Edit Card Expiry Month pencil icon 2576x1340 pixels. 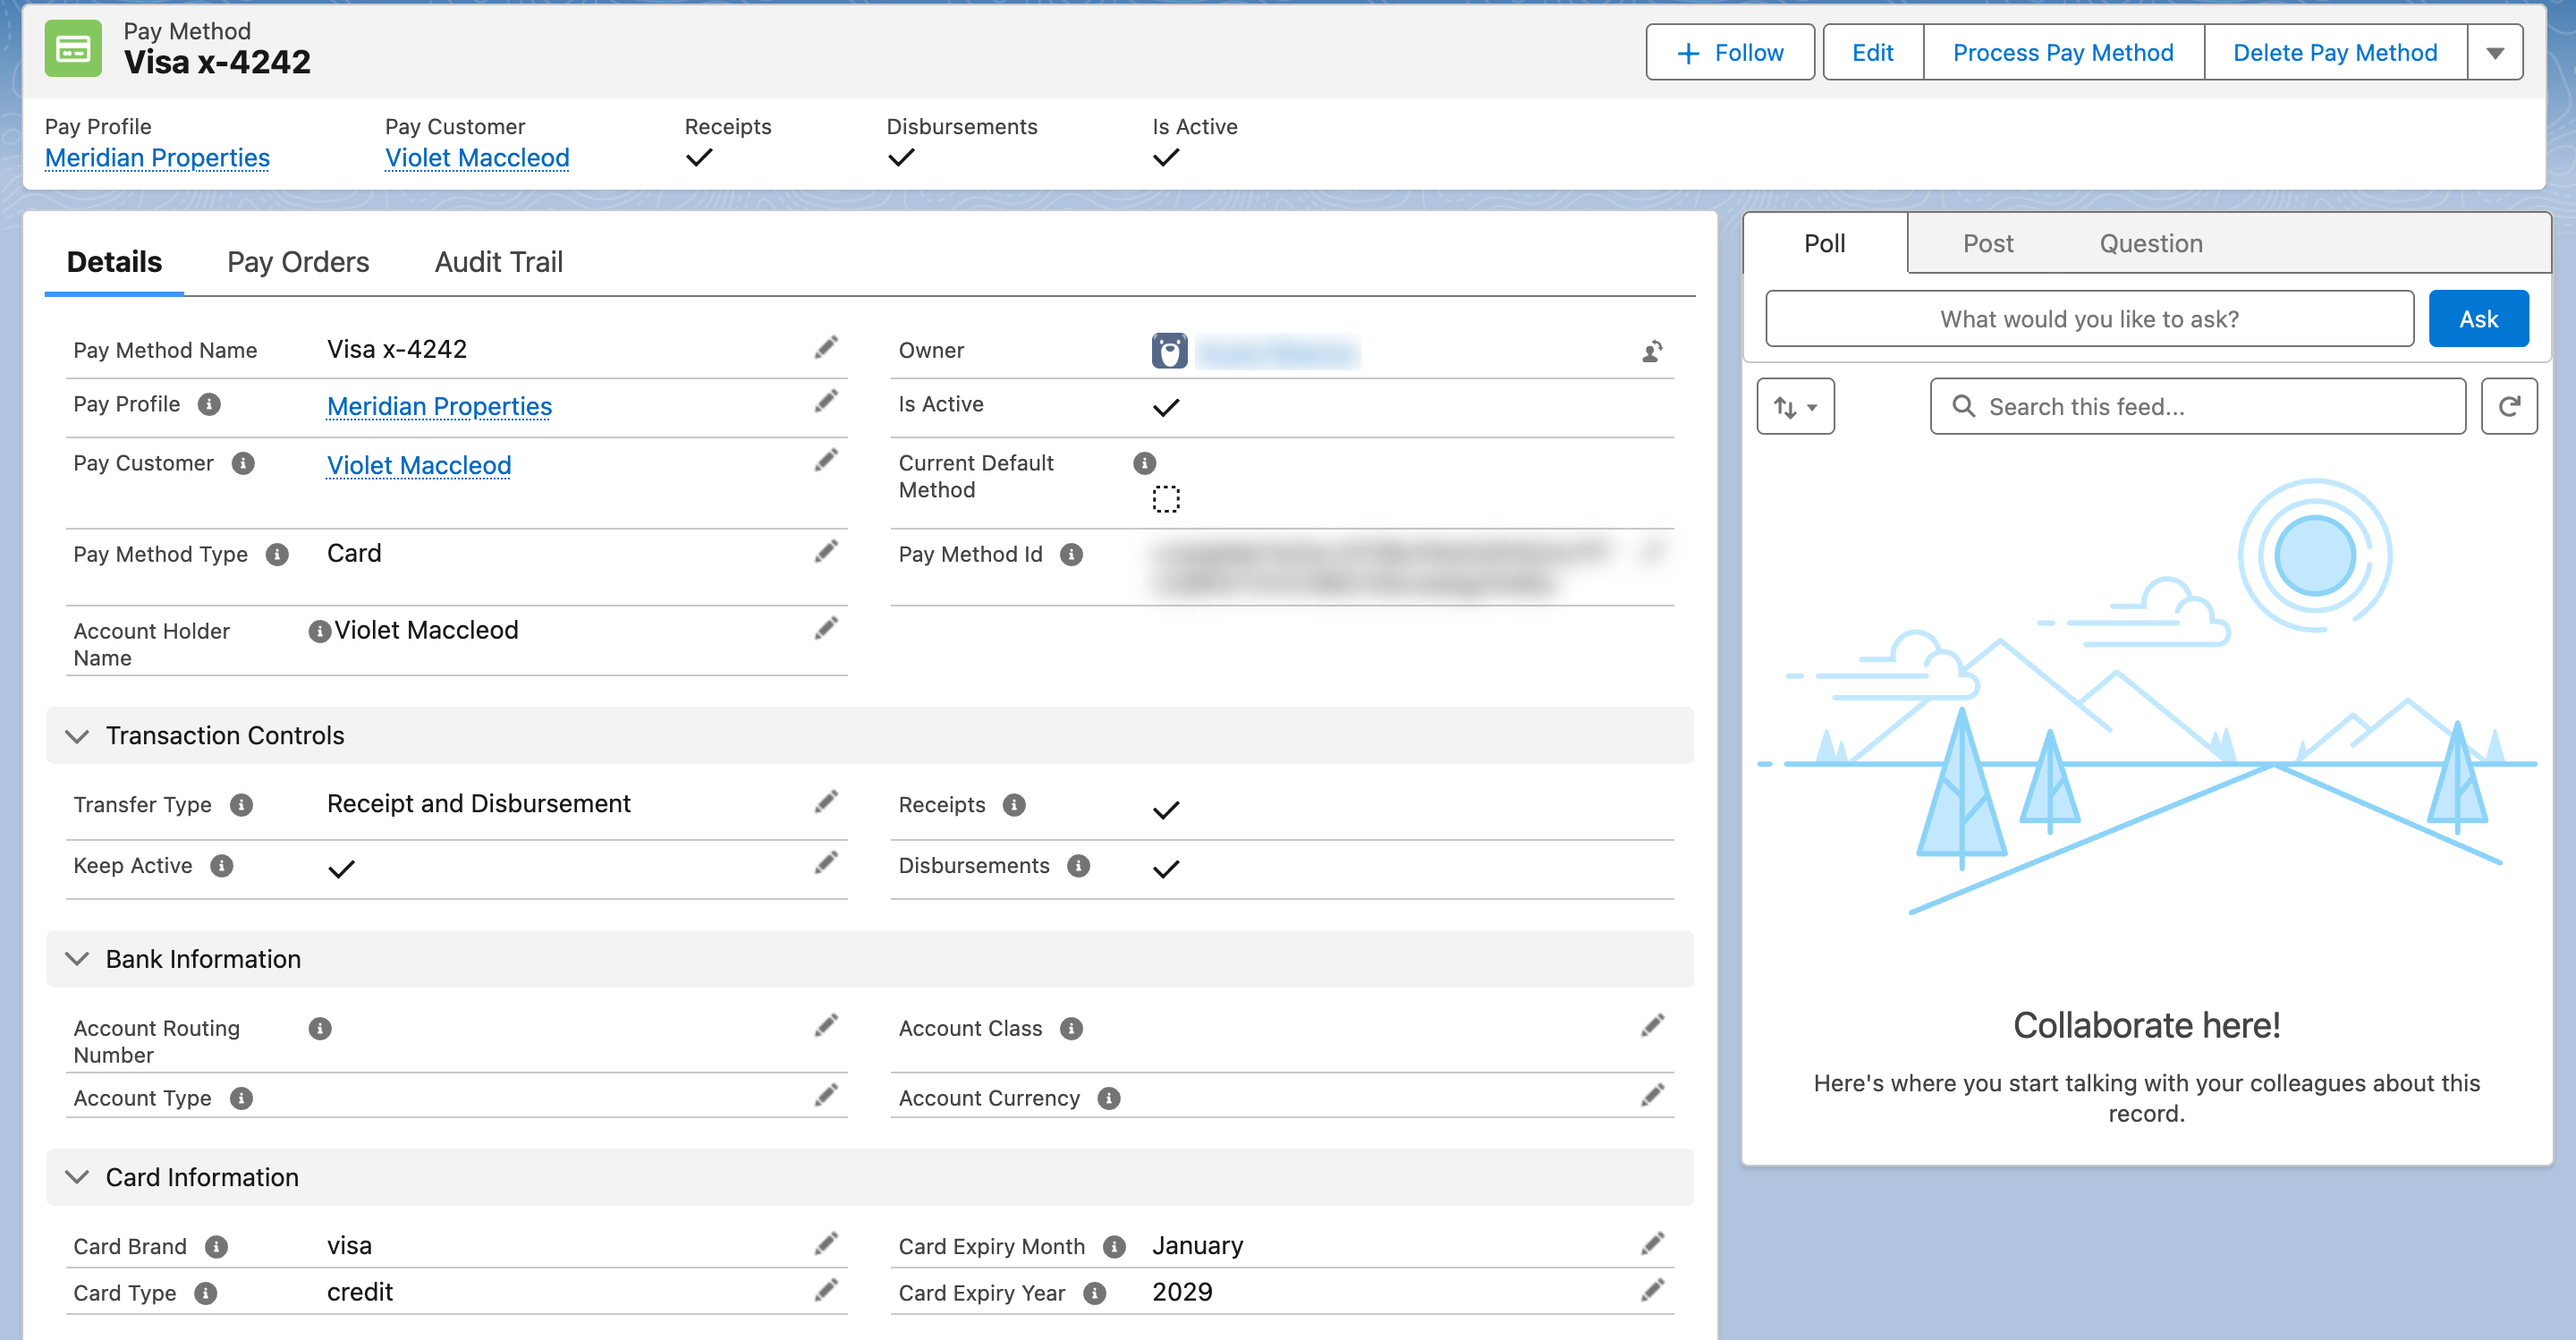(1653, 1244)
